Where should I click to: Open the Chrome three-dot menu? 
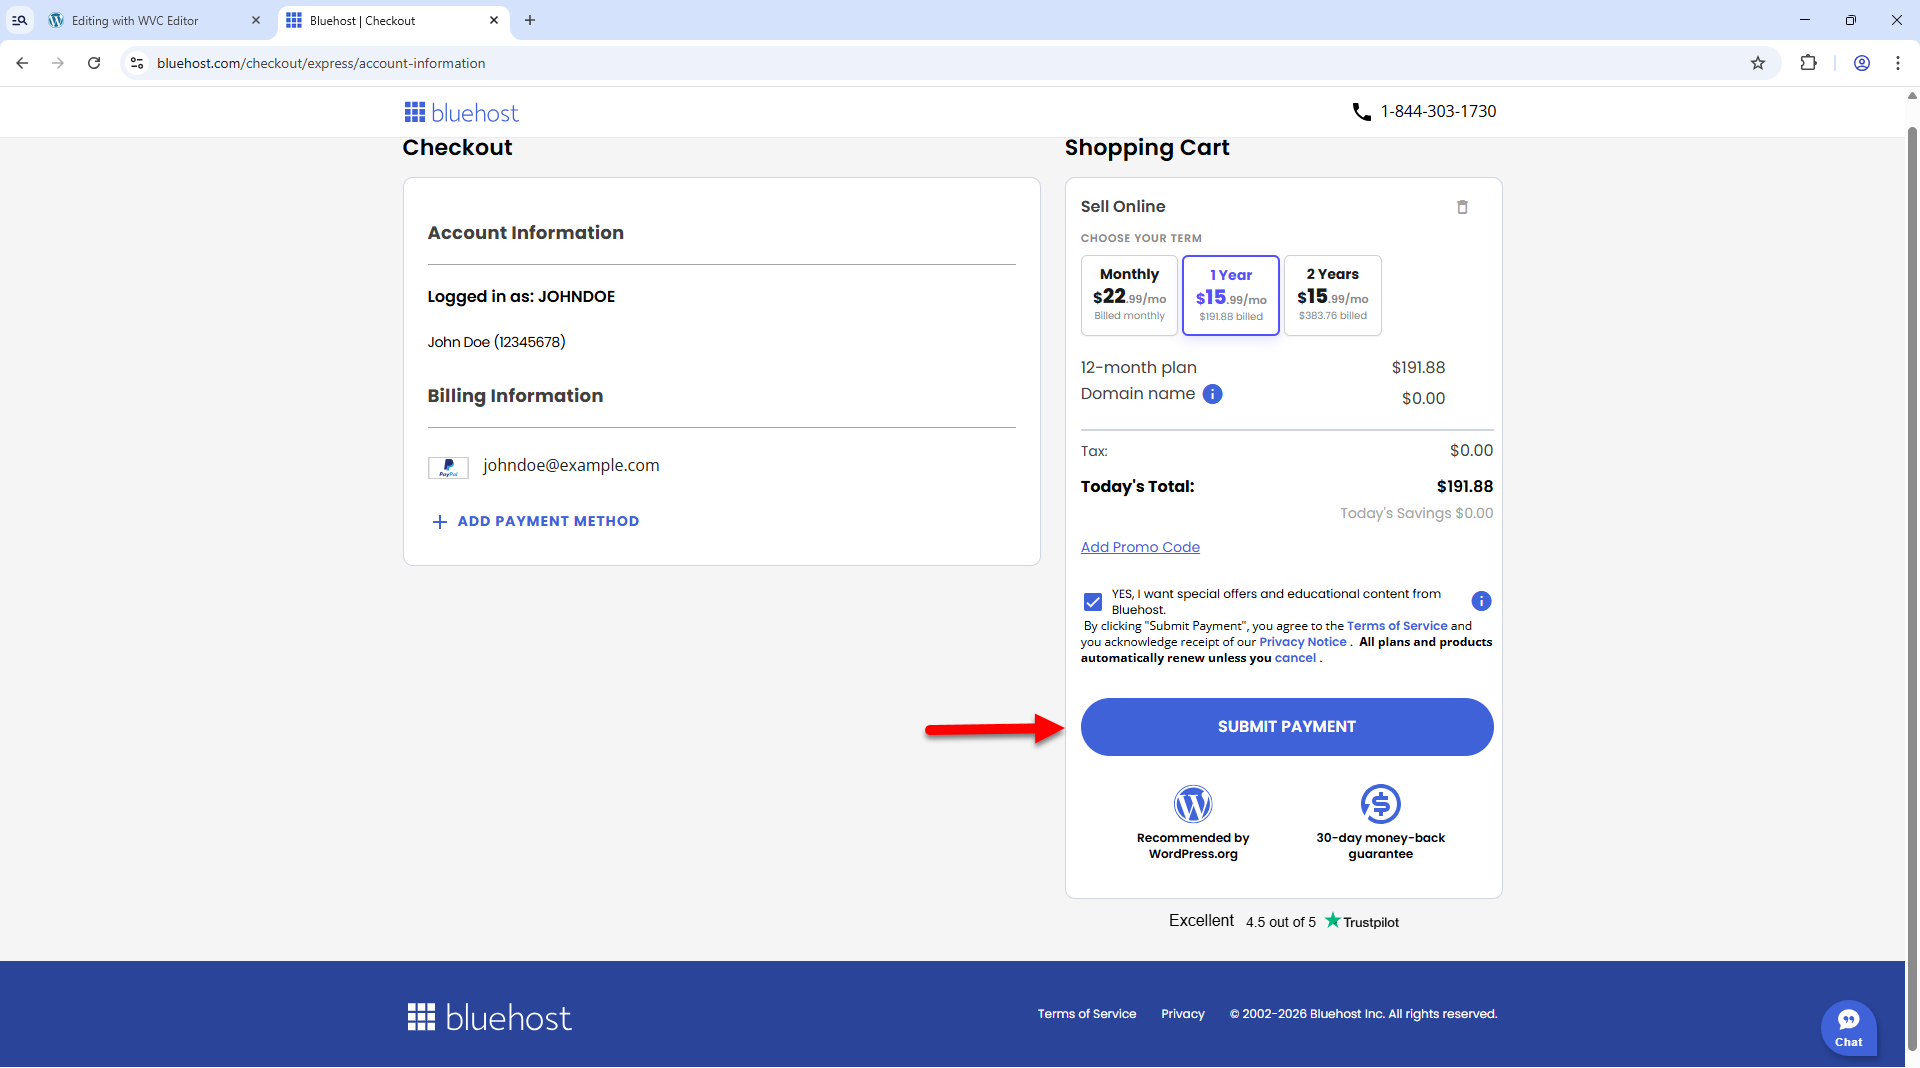(x=1898, y=63)
